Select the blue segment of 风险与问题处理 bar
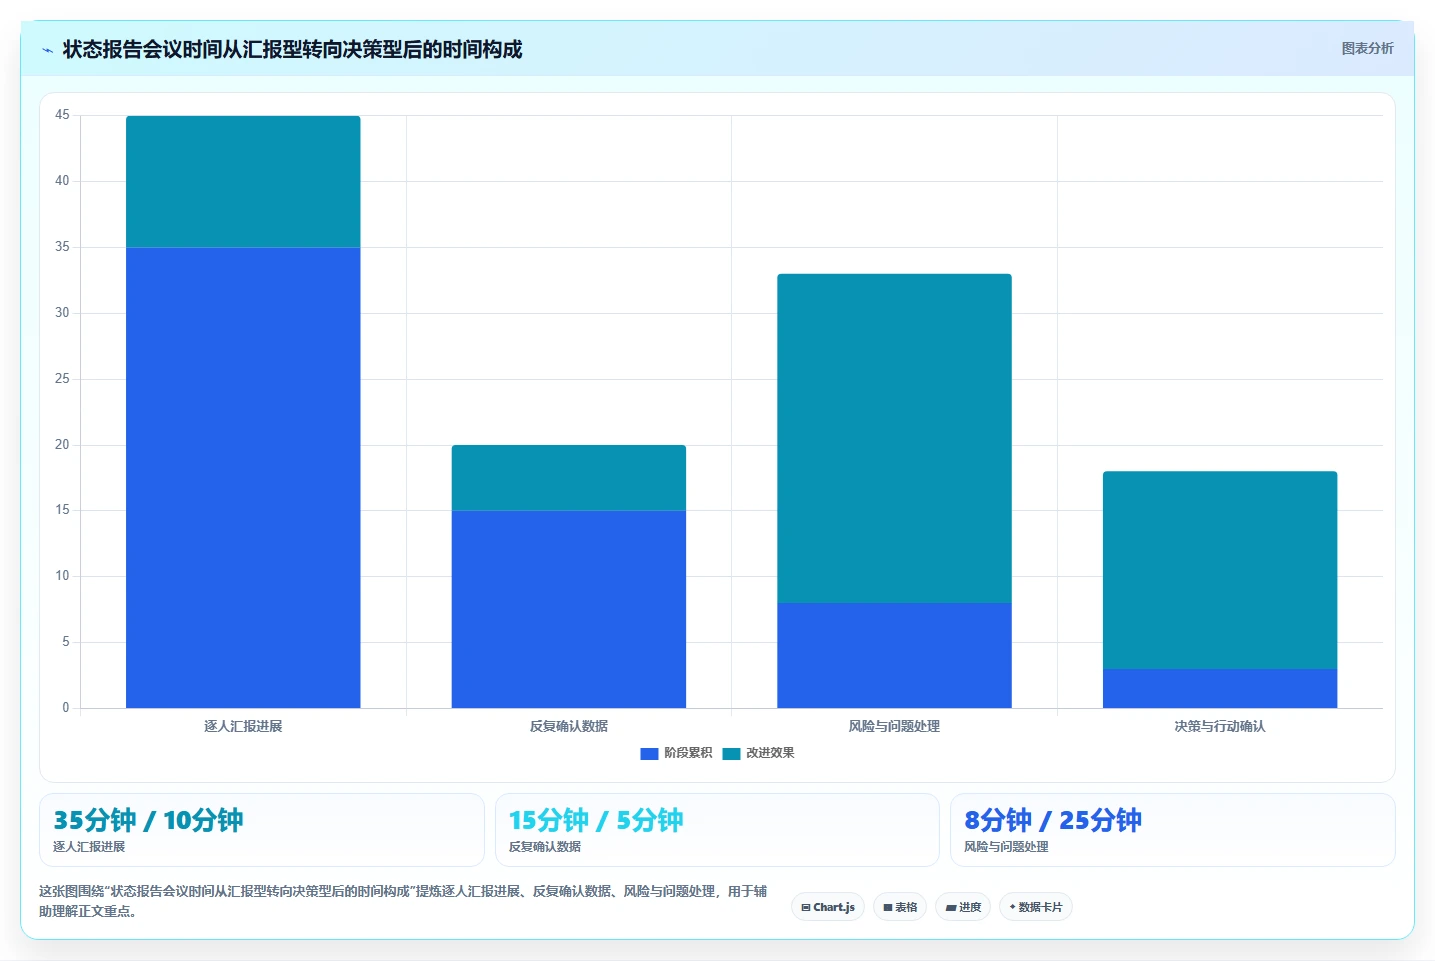This screenshot has height=961, width=1435. pyautogui.click(x=894, y=655)
